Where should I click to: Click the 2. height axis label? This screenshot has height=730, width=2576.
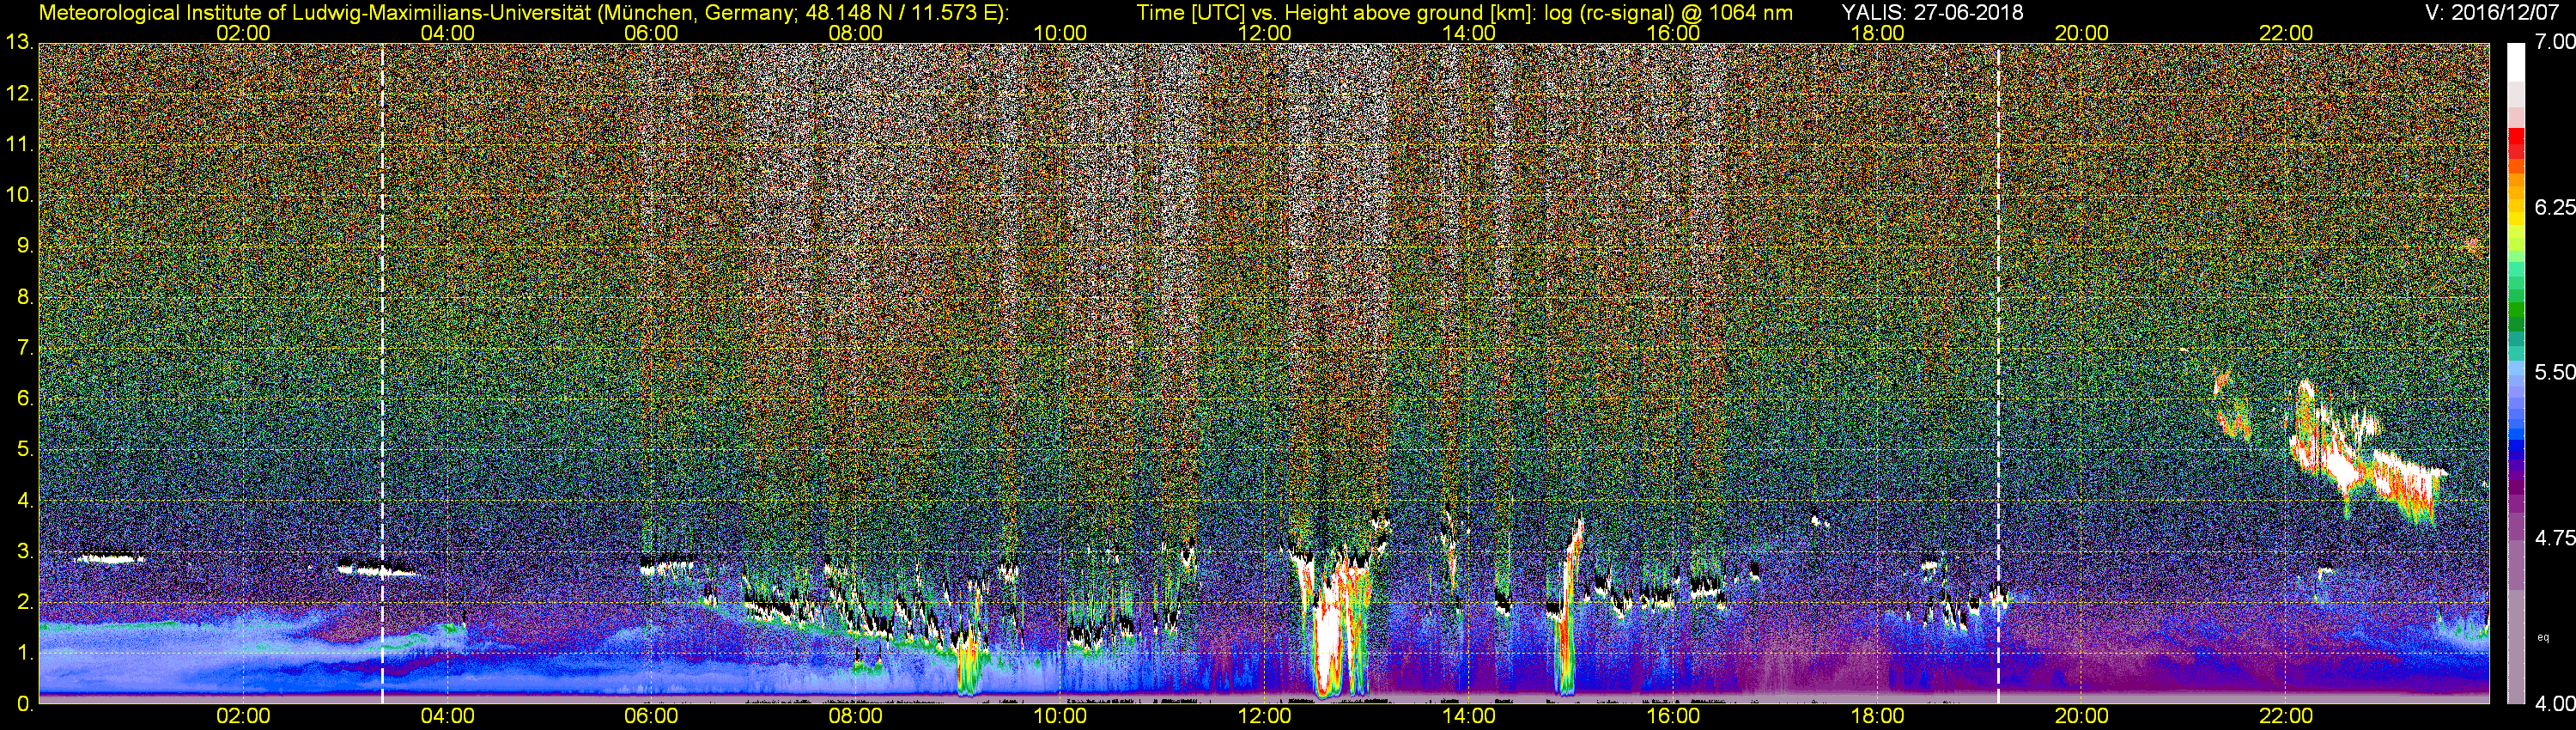[24, 602]
